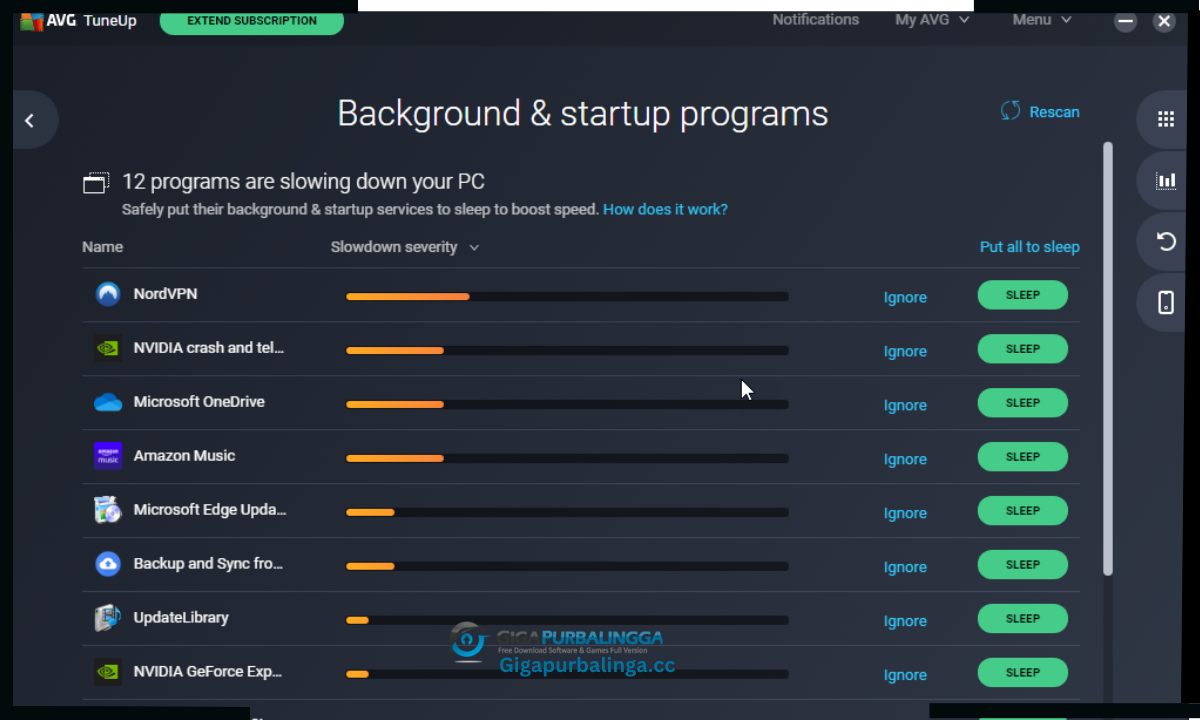1200x720 pixels.
Task: Put Backup and Sync to sleep
Action: 1022,565
